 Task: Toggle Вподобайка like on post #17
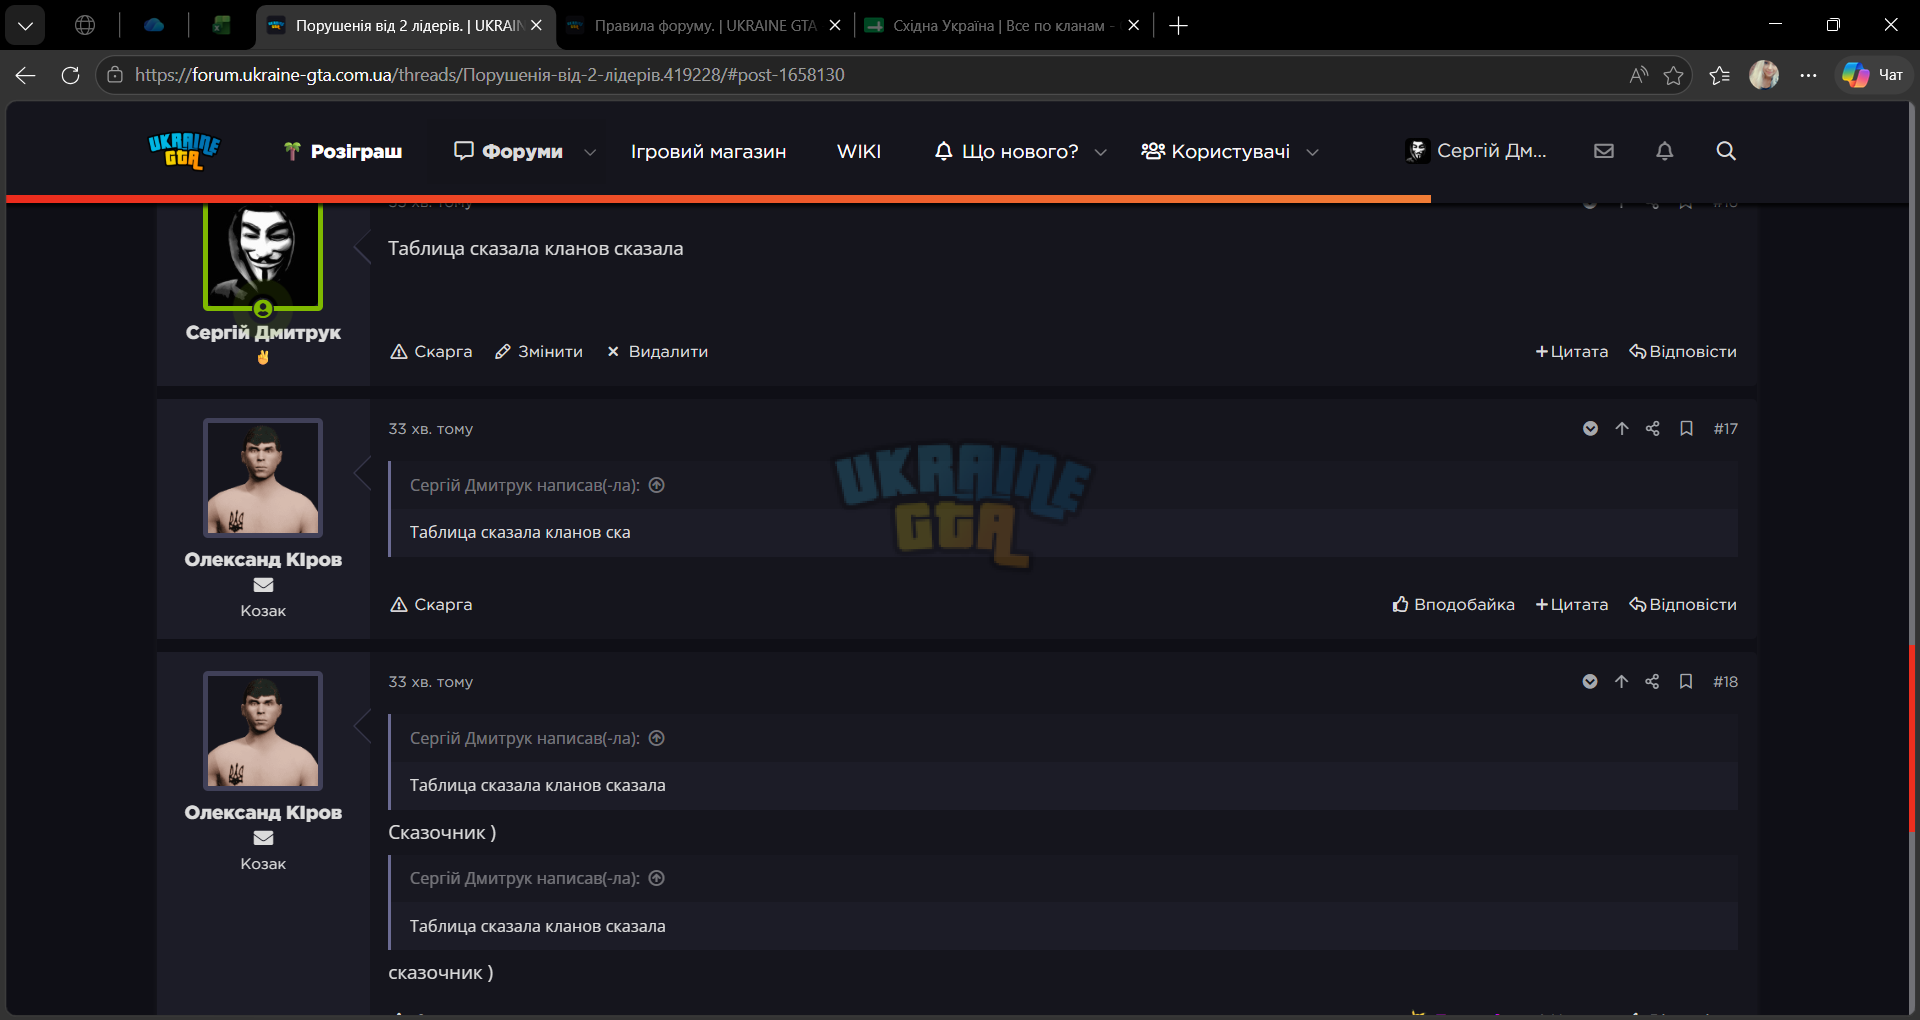1453,604
